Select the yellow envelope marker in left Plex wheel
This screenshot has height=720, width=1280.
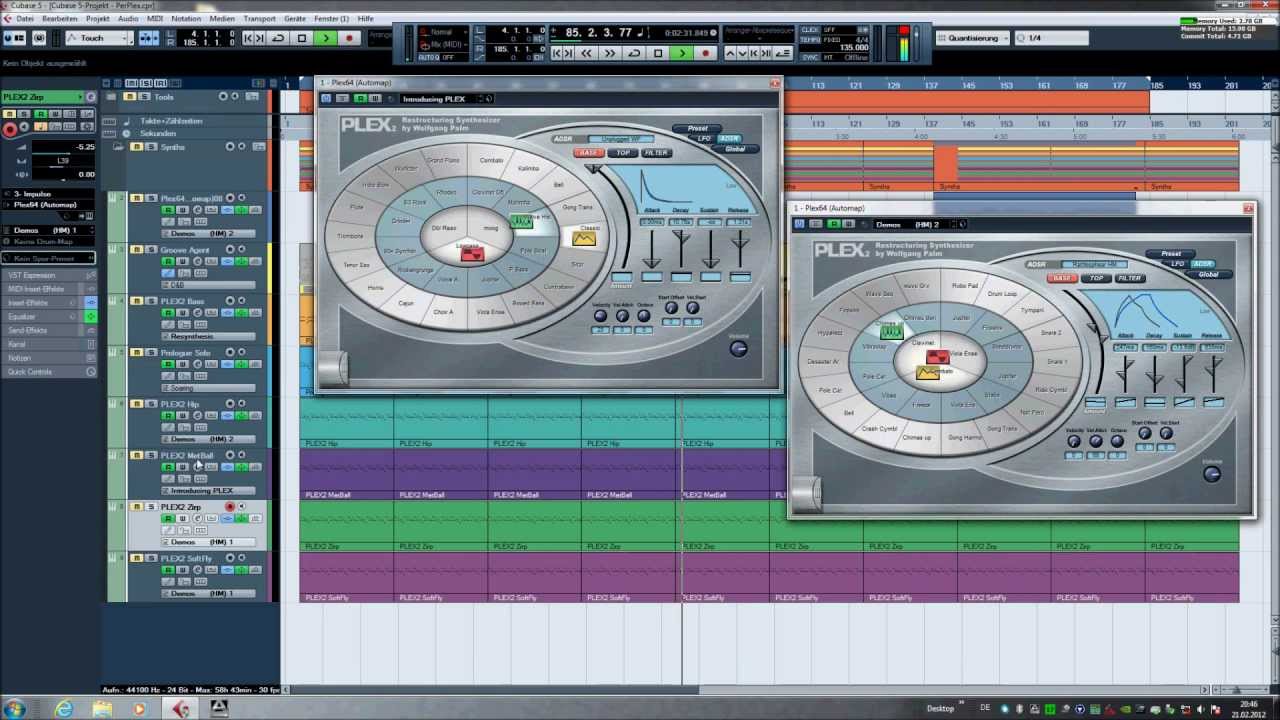point(584,238)
